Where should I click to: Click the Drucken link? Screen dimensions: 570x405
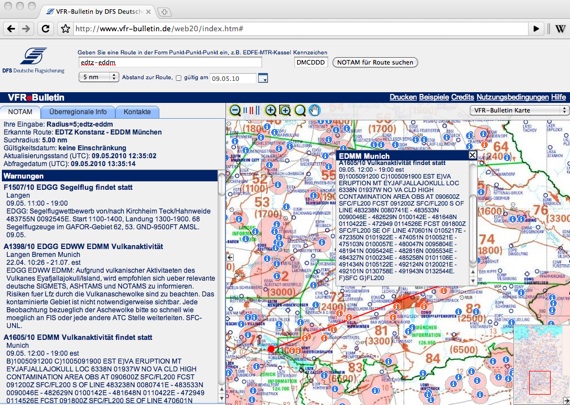403,97
